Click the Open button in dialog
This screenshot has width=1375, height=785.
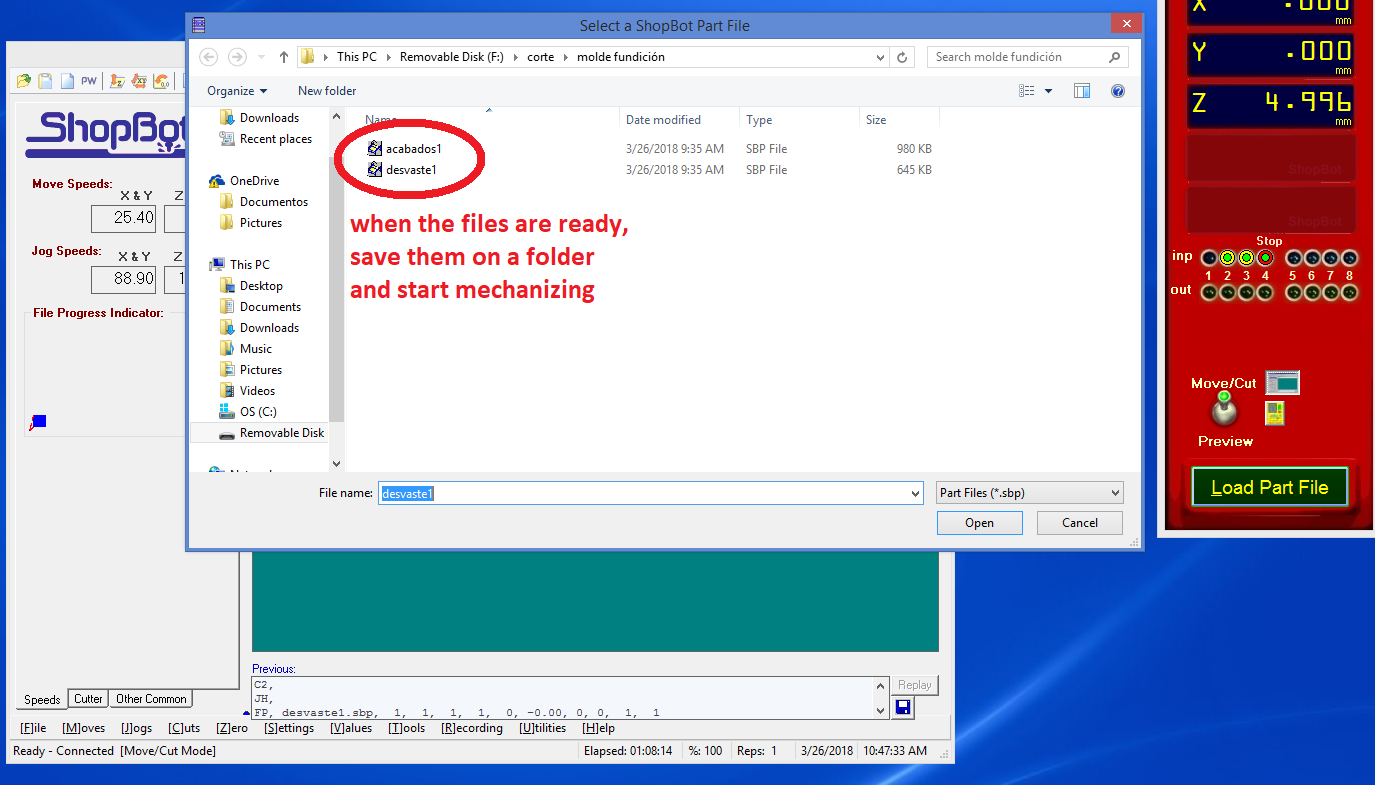click(979, 523)
